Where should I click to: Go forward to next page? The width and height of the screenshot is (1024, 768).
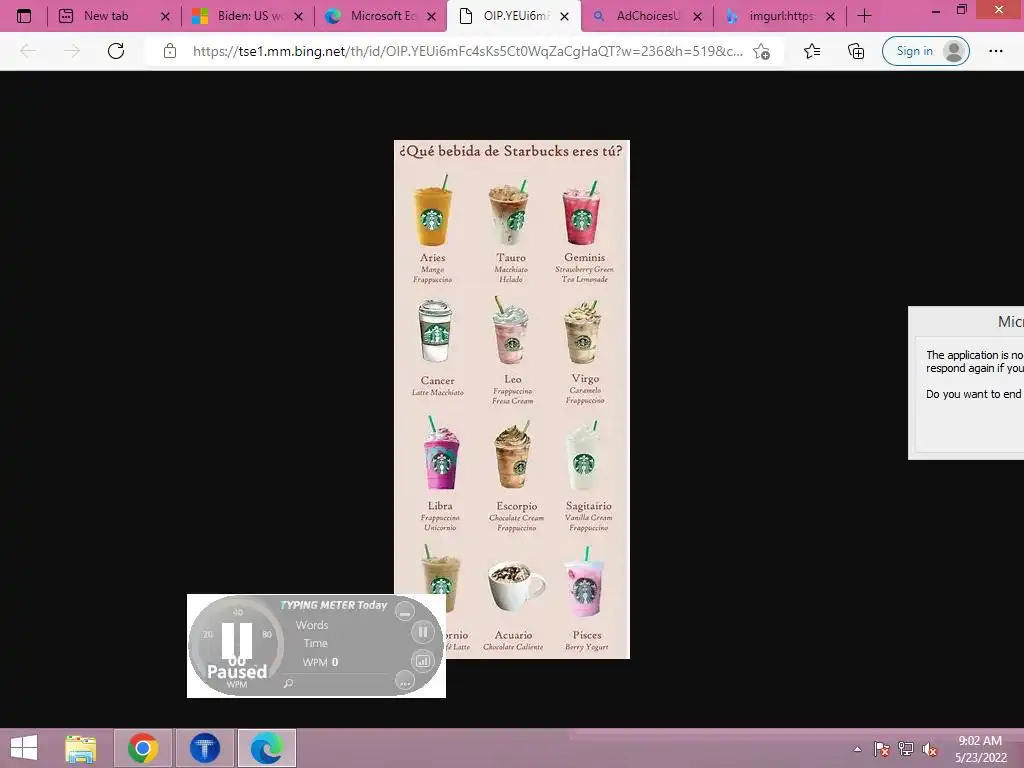[72, 51]
